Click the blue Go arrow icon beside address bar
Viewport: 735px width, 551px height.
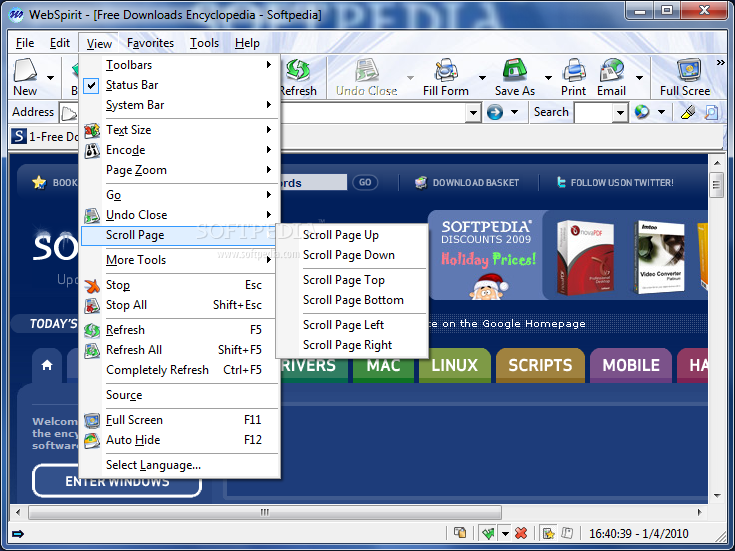(495, 112)
